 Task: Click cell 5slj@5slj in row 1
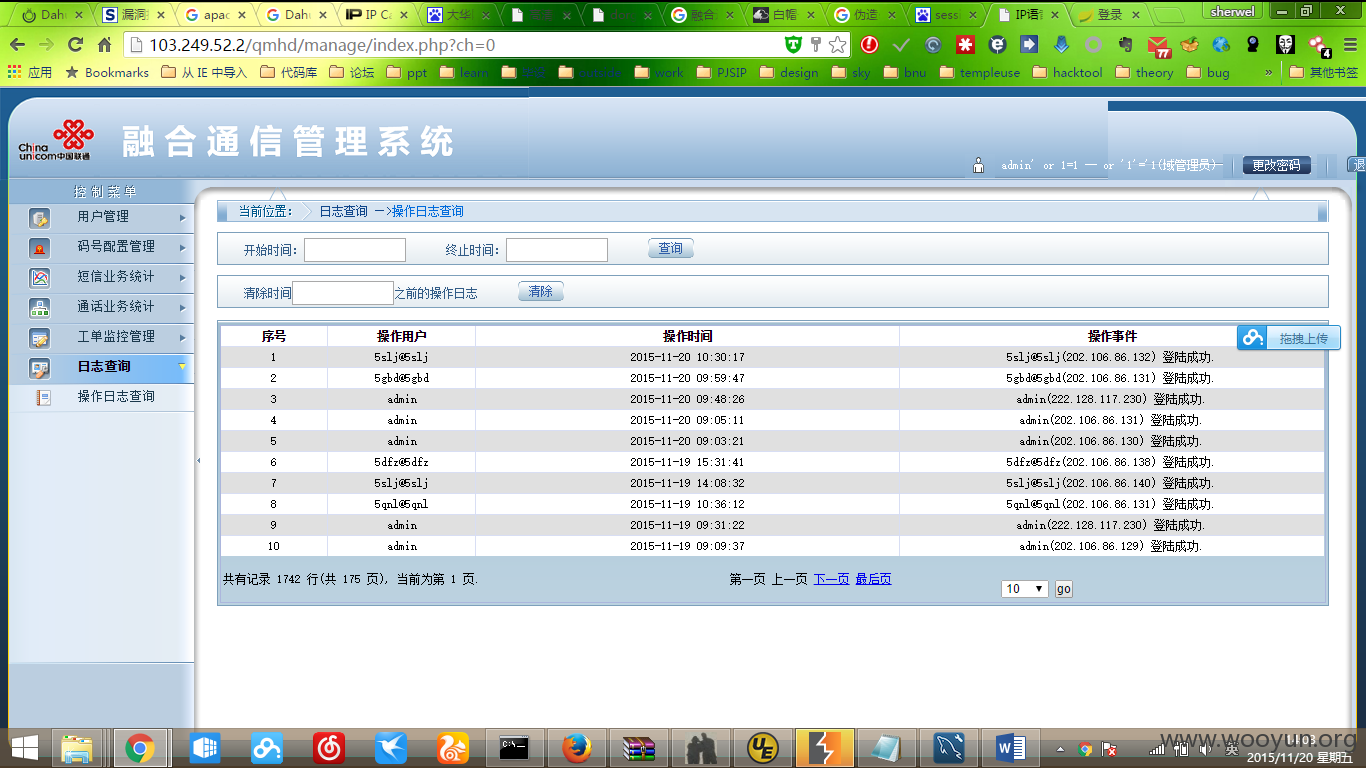coord(401,357)
